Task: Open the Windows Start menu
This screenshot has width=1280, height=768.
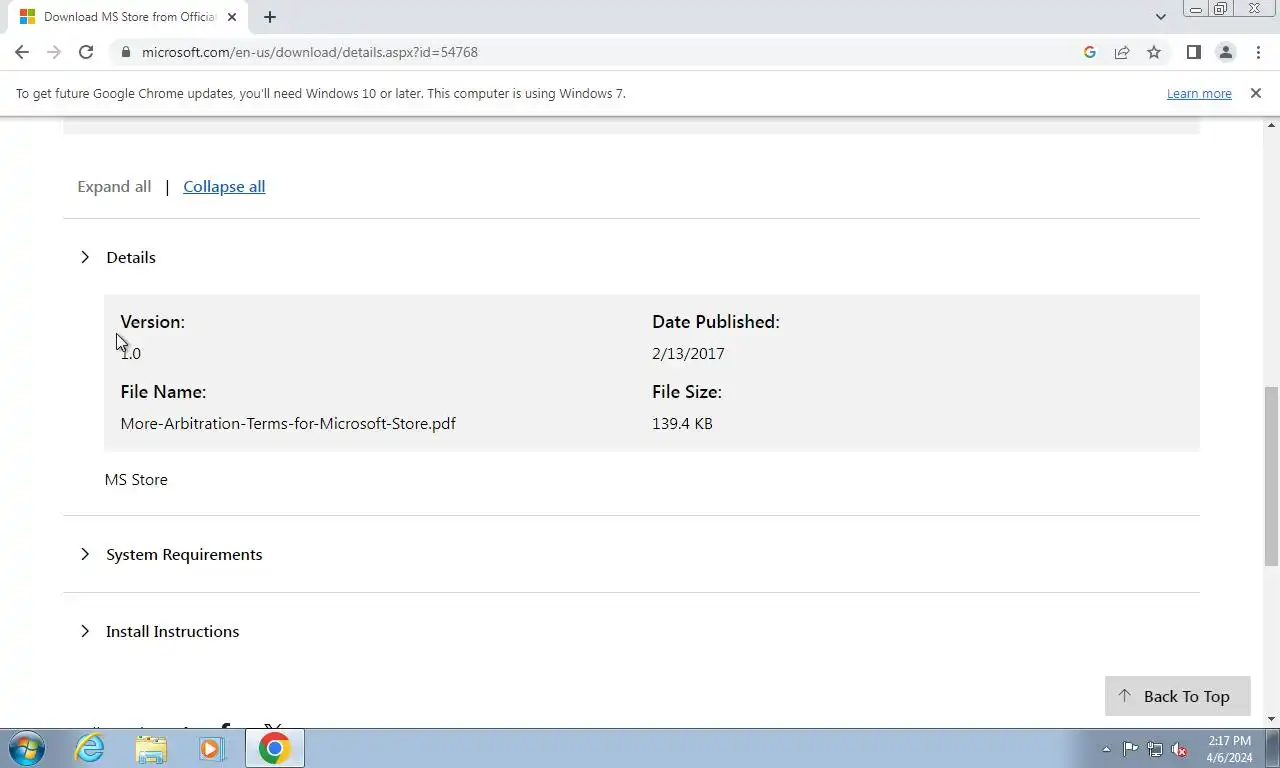Action: [x=27, y=748]
